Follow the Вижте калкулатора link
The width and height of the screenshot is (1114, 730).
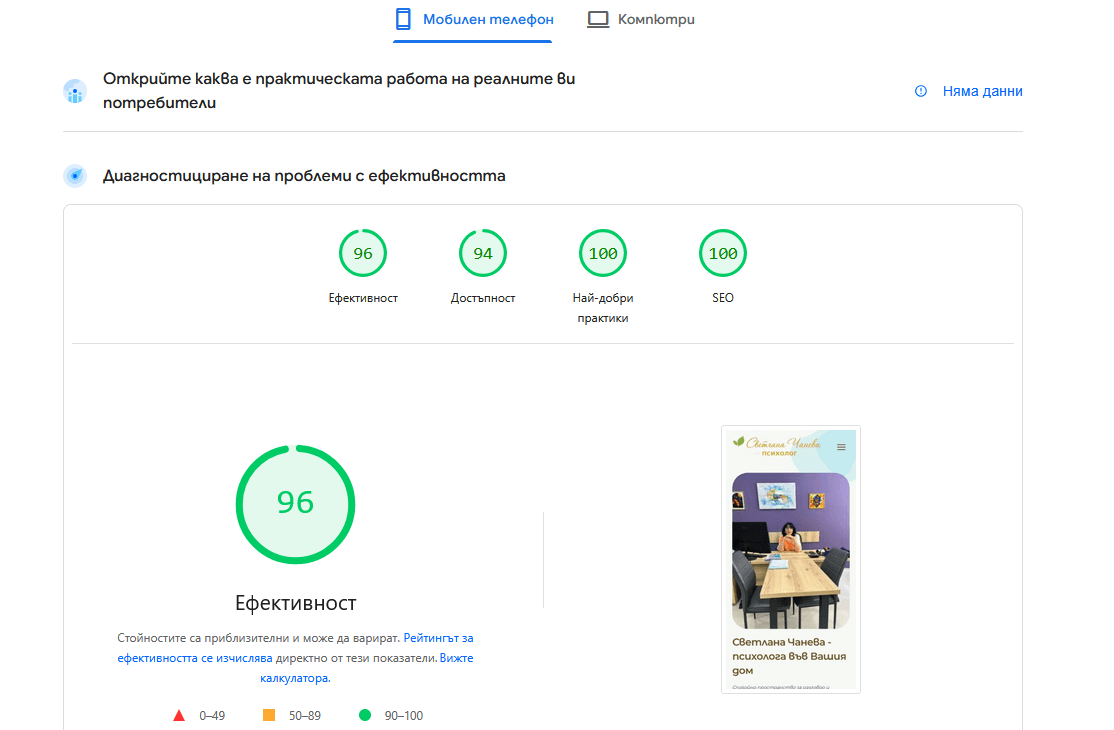pyautogui.click(x=455, y=658)
